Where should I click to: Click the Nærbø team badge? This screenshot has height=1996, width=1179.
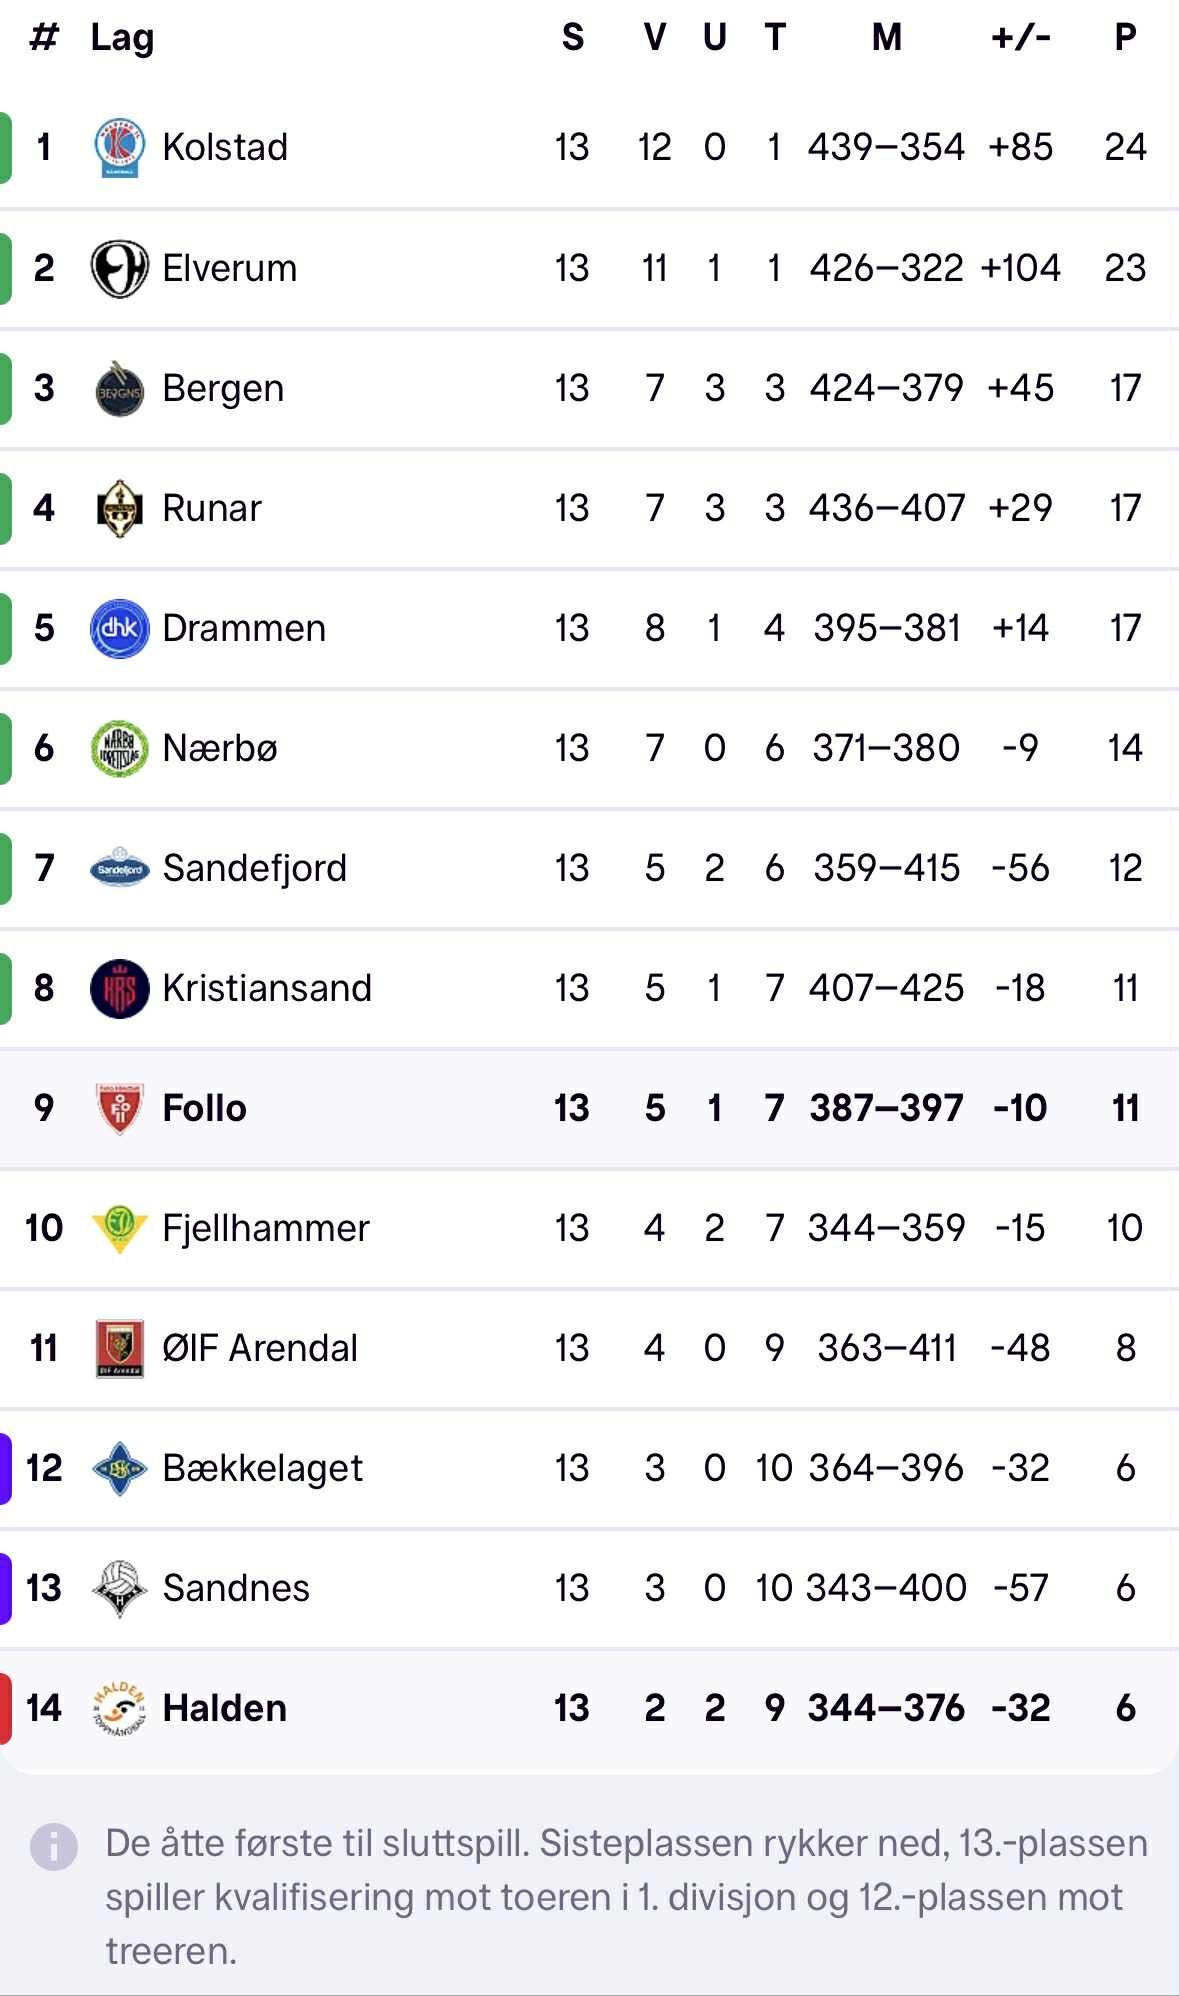pyautogui.click(x=120, y=748)
